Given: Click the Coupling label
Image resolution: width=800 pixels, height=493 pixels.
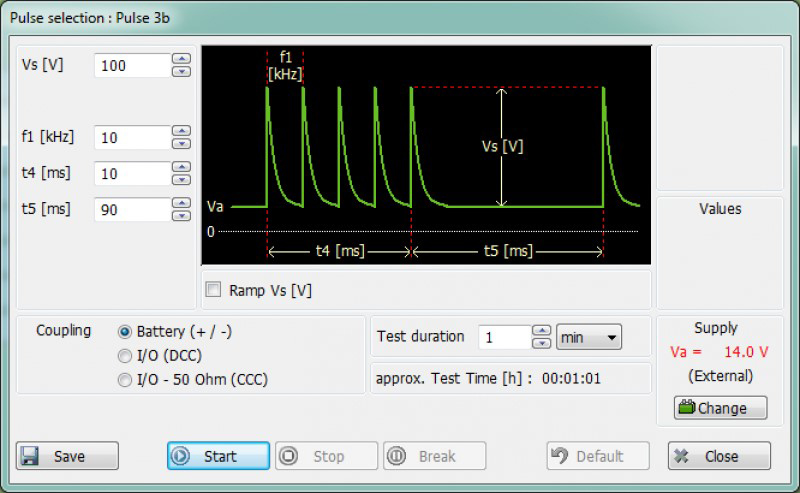Looking at the screenshot, I should pyautogui.click(x=63, y=331).
